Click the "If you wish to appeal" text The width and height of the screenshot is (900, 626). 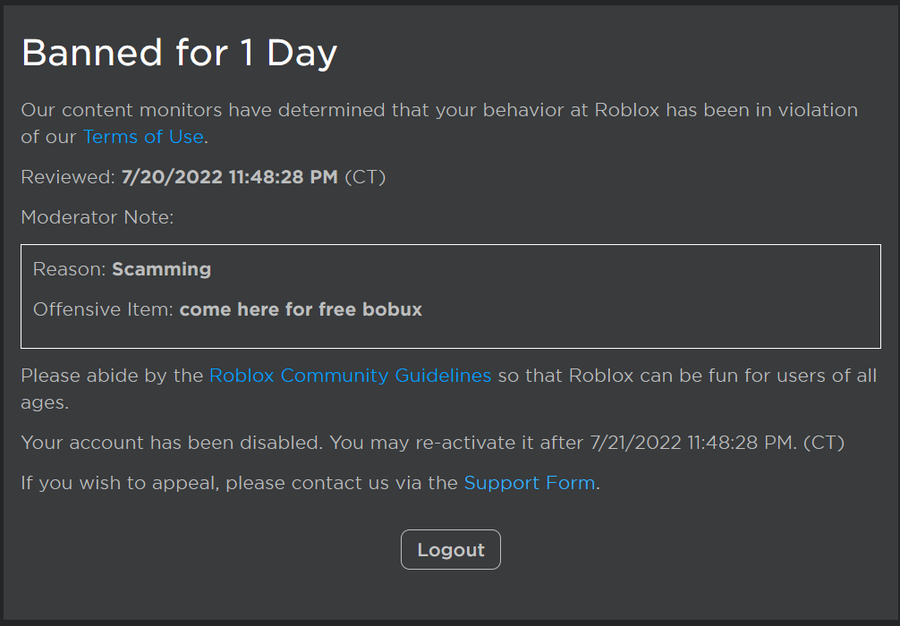[x=120, y=483]
